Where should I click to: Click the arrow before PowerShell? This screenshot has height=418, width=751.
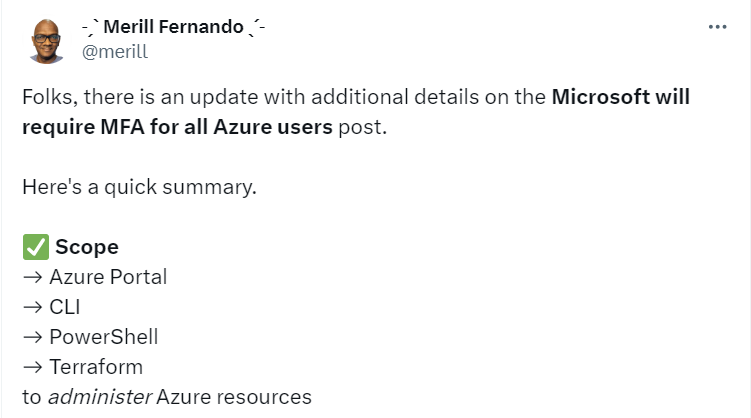coord(33,338)
